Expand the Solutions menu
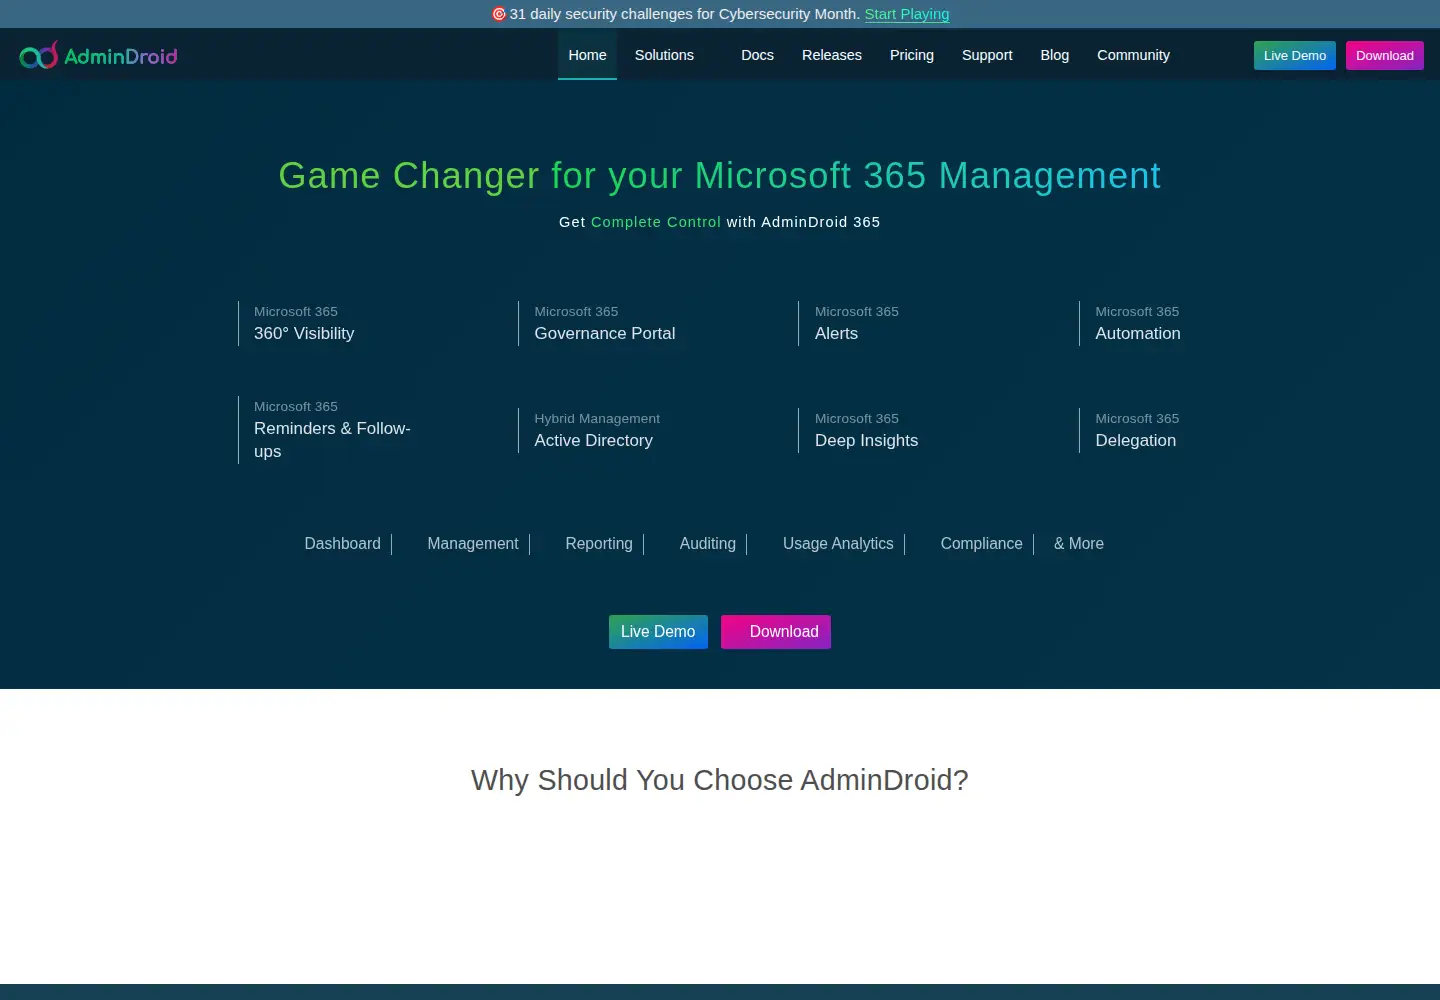This screenshot has width=1440, height=1000. [664, 55]
